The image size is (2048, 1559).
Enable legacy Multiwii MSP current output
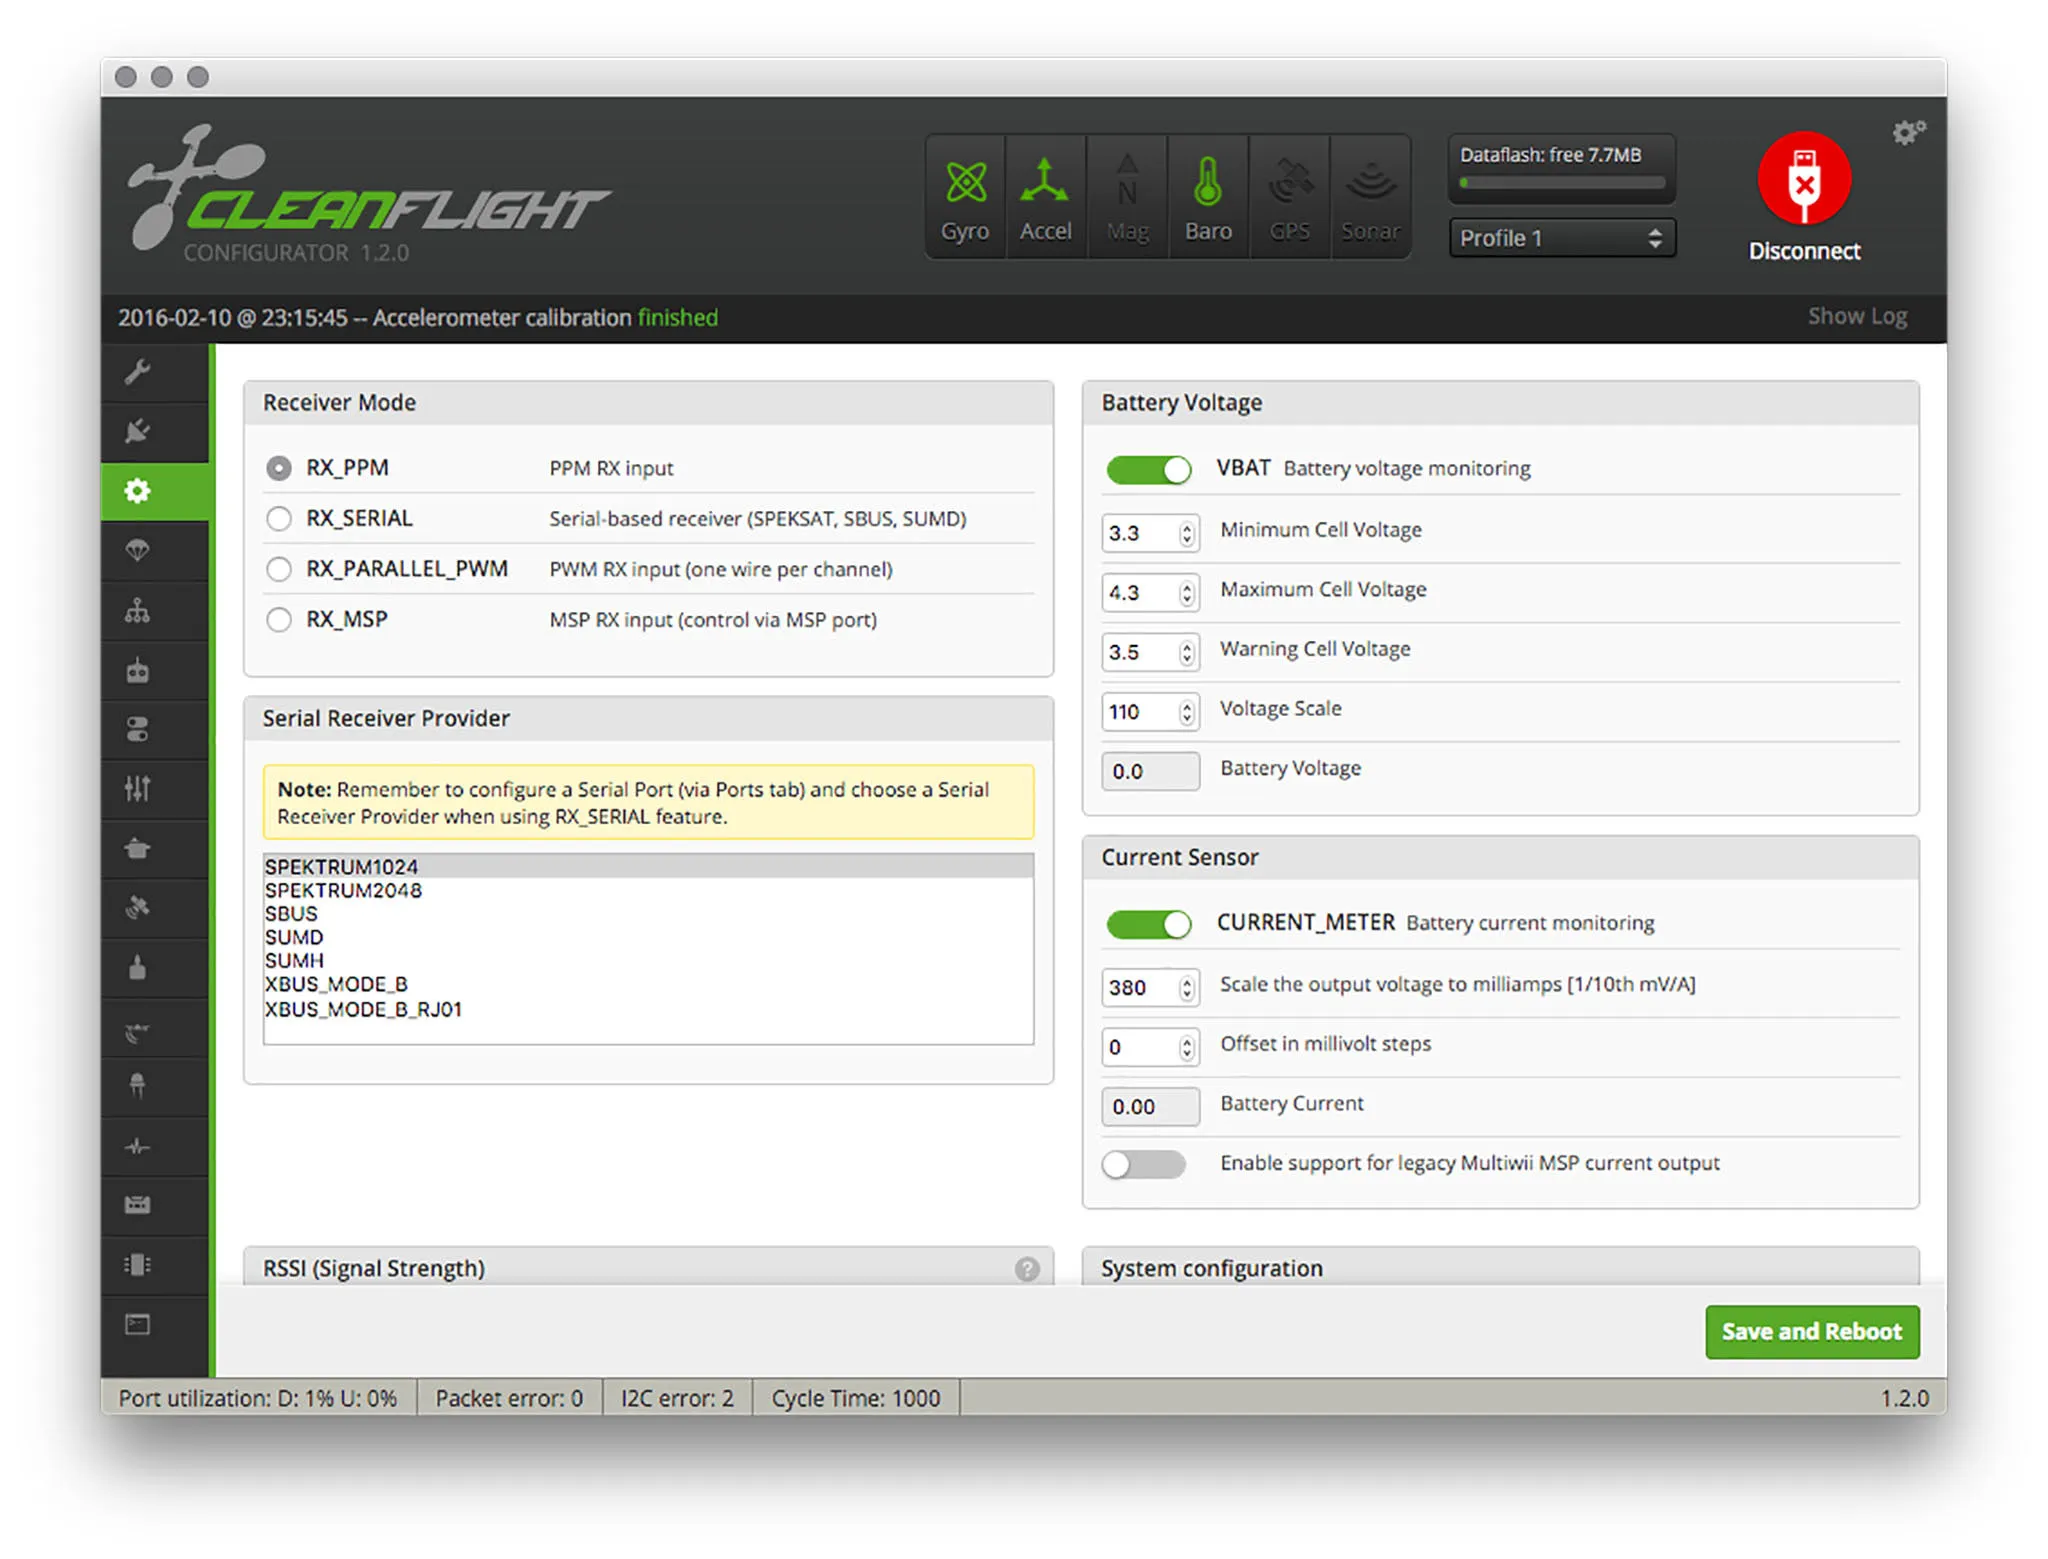pyautogui.click(x=1144, y=1164)
